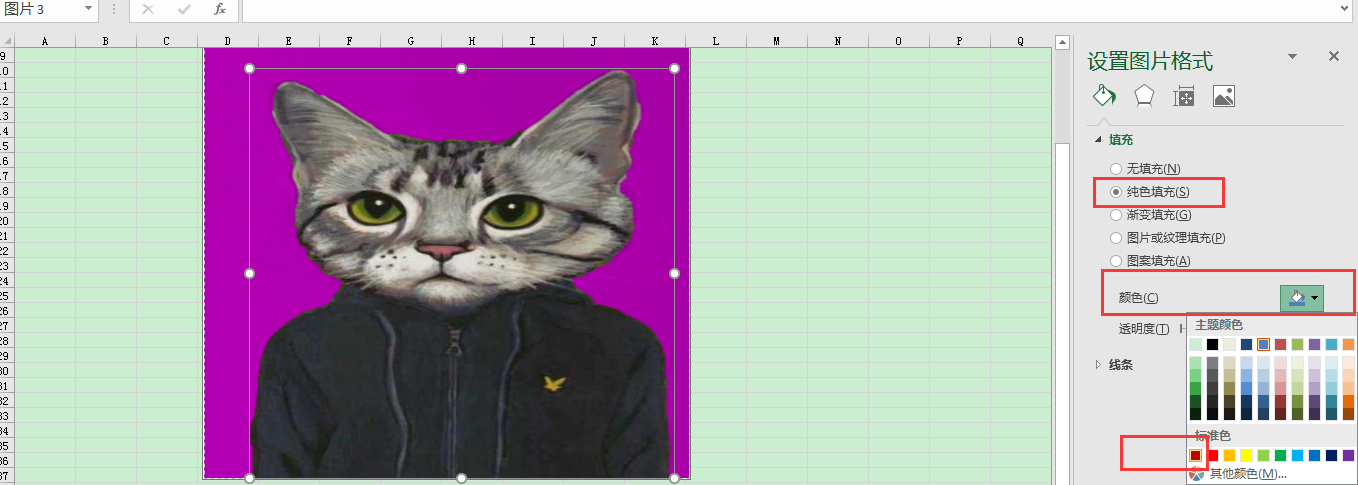This screenshot has height=485, width=1358.
Task: Pick the light blue standard color
Action: tap(1298, 455)
